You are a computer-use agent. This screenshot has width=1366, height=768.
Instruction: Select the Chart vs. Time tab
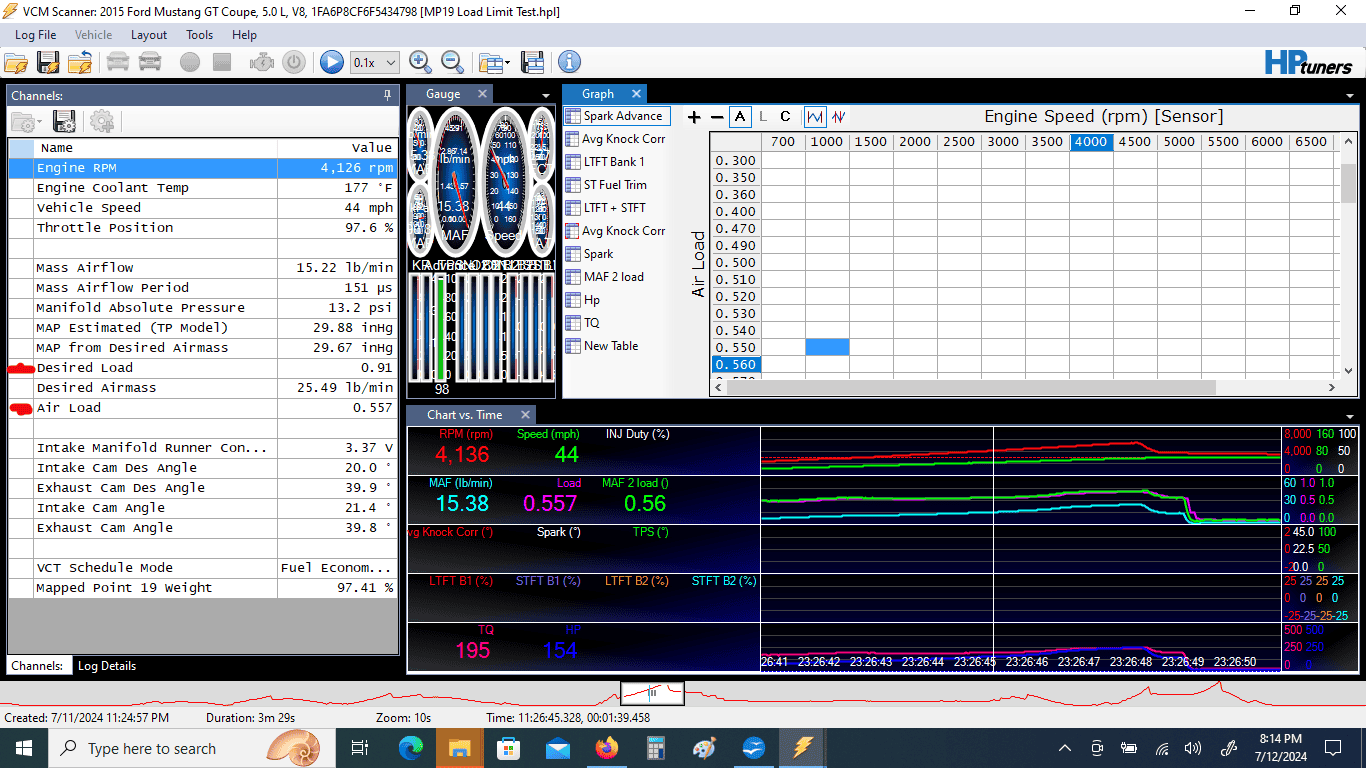464,415
